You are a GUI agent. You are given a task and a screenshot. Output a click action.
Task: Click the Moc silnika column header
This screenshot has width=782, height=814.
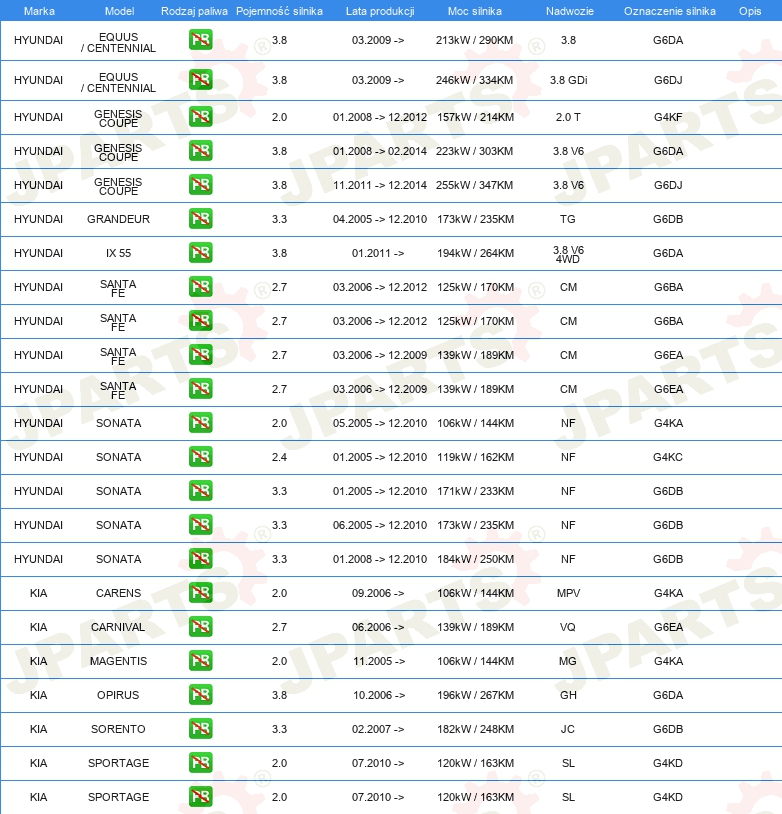click(x=475, y=11)
